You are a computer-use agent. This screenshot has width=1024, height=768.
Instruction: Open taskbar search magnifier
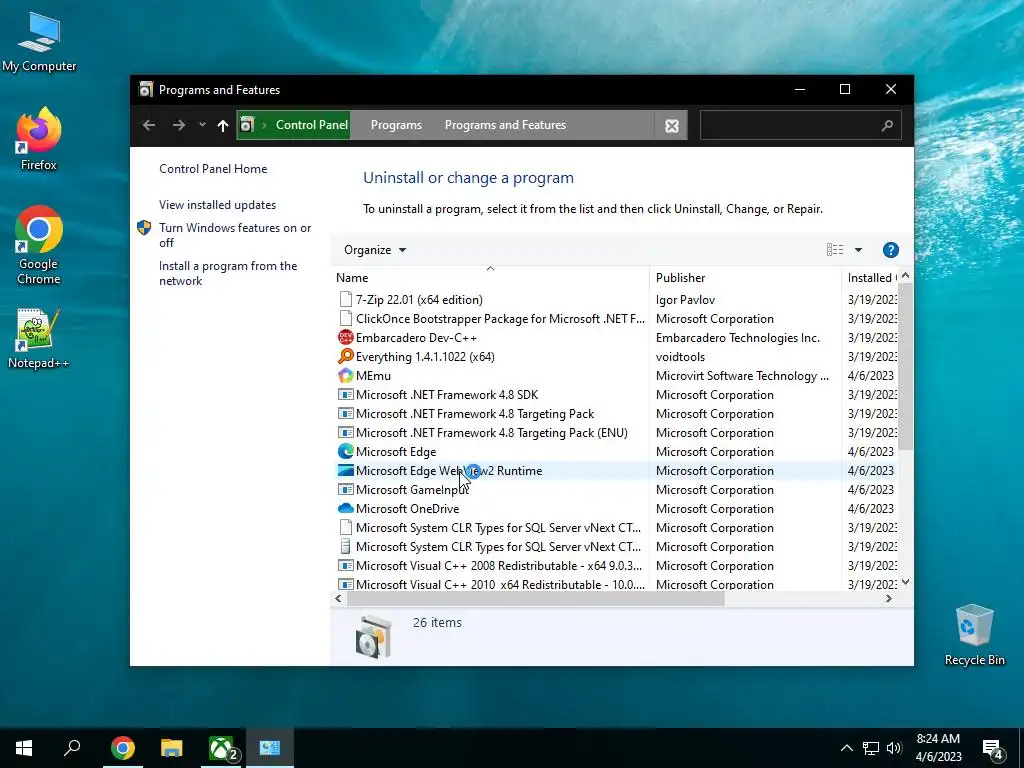[72, 748]
